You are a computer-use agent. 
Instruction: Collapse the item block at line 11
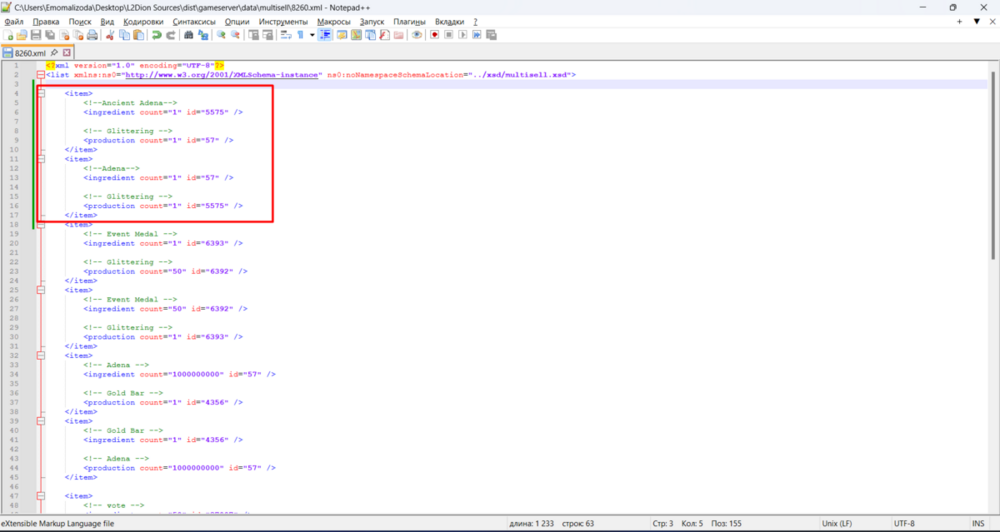41,159
